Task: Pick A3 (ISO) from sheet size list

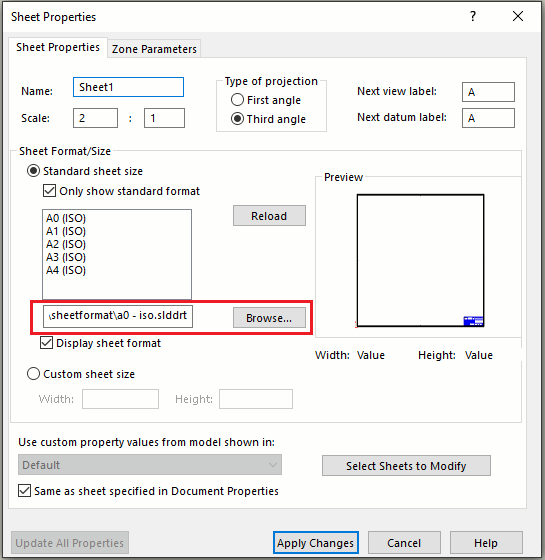Action: tap(66, 257)
